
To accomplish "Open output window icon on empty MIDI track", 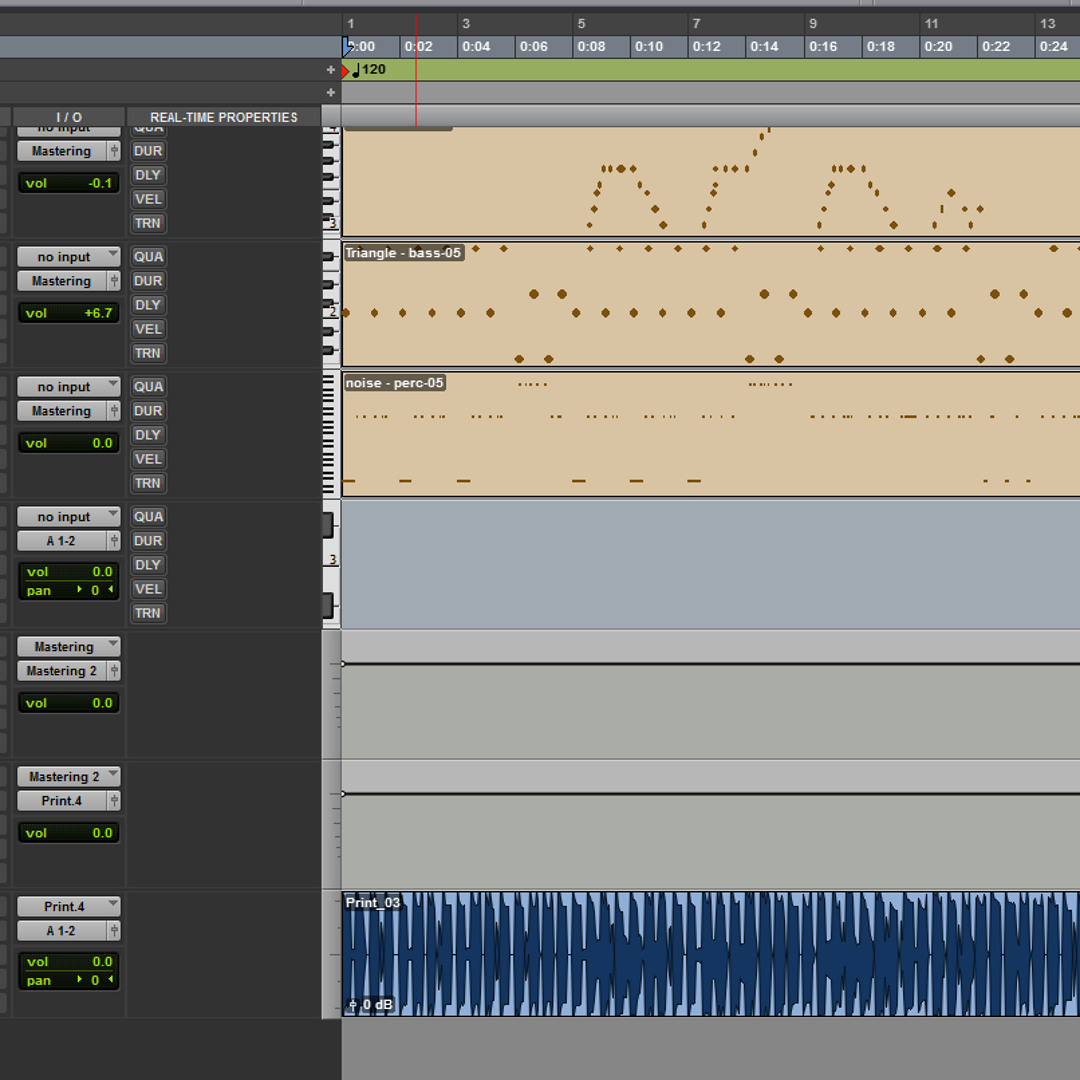I will tap(114, 541).
